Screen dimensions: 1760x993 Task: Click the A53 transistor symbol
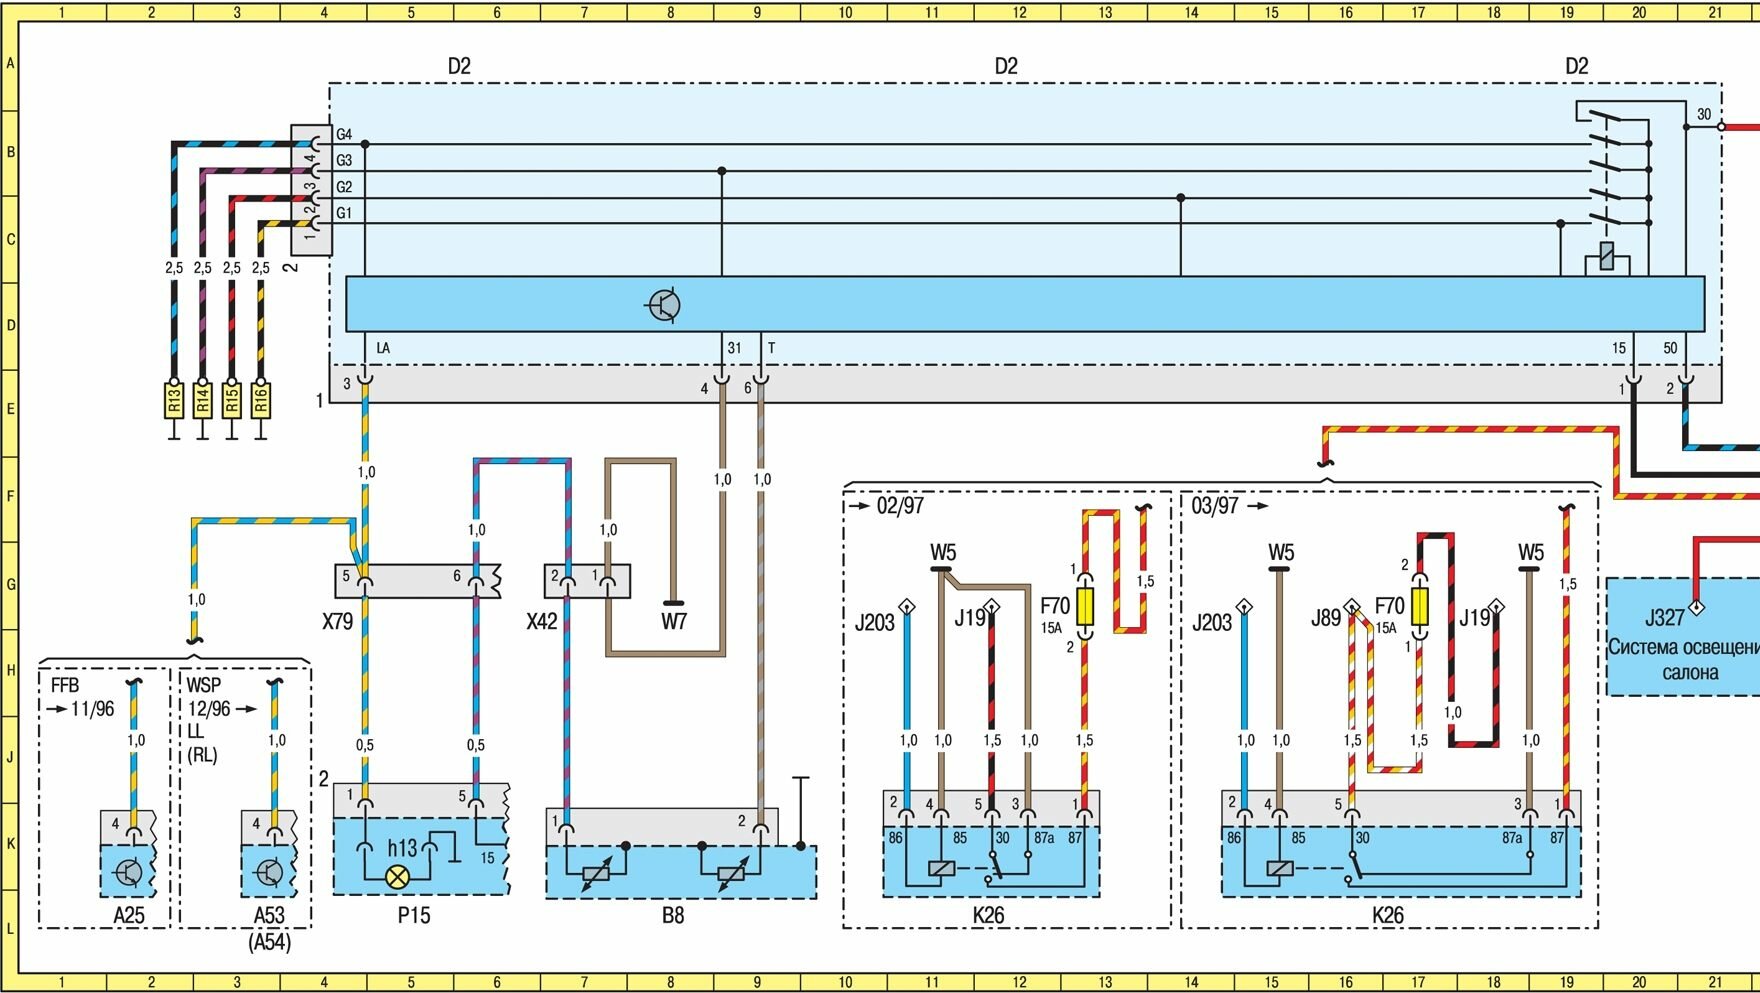269,872
